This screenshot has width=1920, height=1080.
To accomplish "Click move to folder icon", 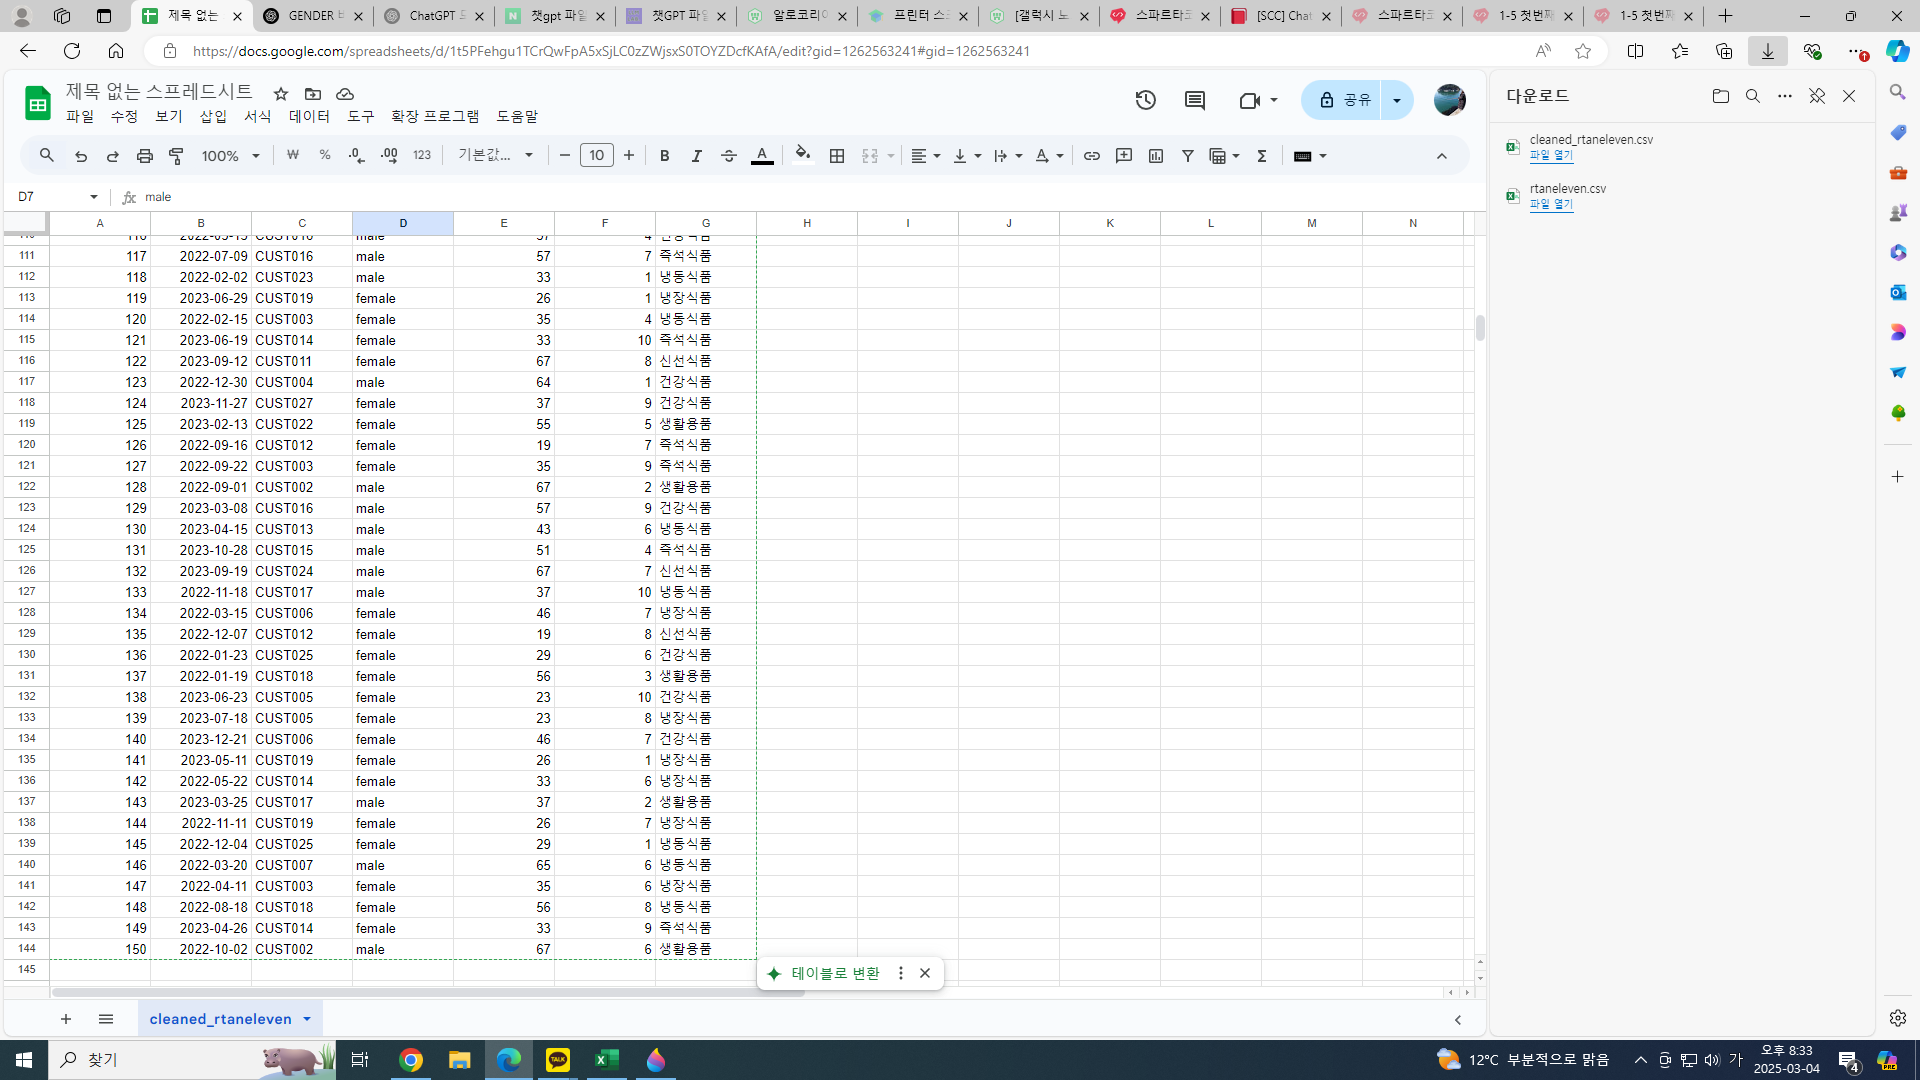I will coord(313,94).
